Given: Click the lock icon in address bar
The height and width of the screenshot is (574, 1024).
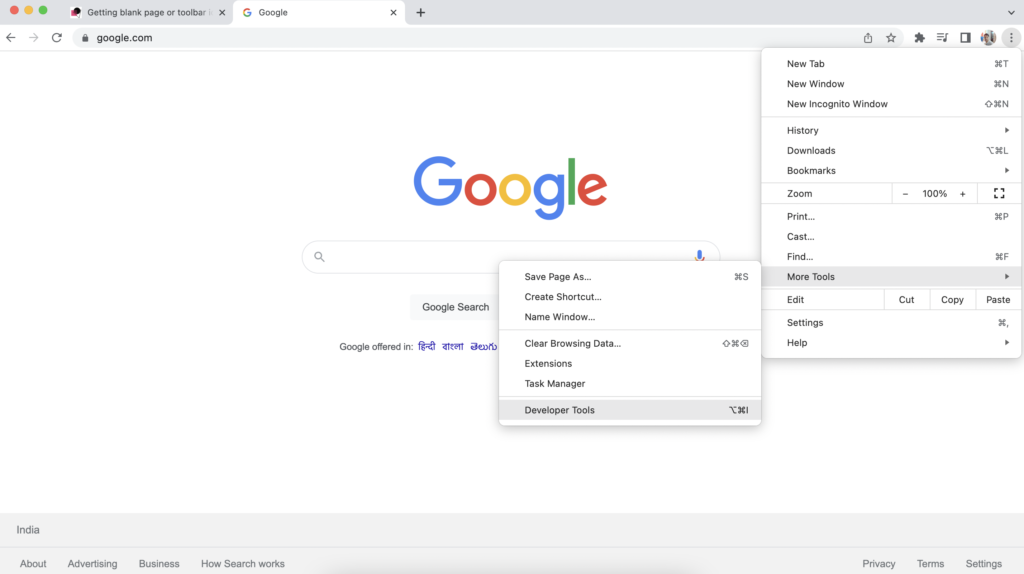Looking at the screenshot, I should pos(85,38).
